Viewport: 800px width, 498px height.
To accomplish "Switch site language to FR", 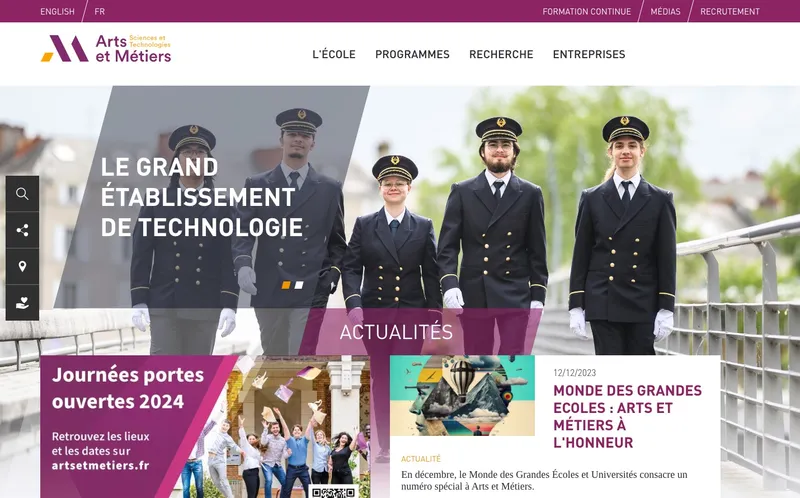I will point(99,11).
